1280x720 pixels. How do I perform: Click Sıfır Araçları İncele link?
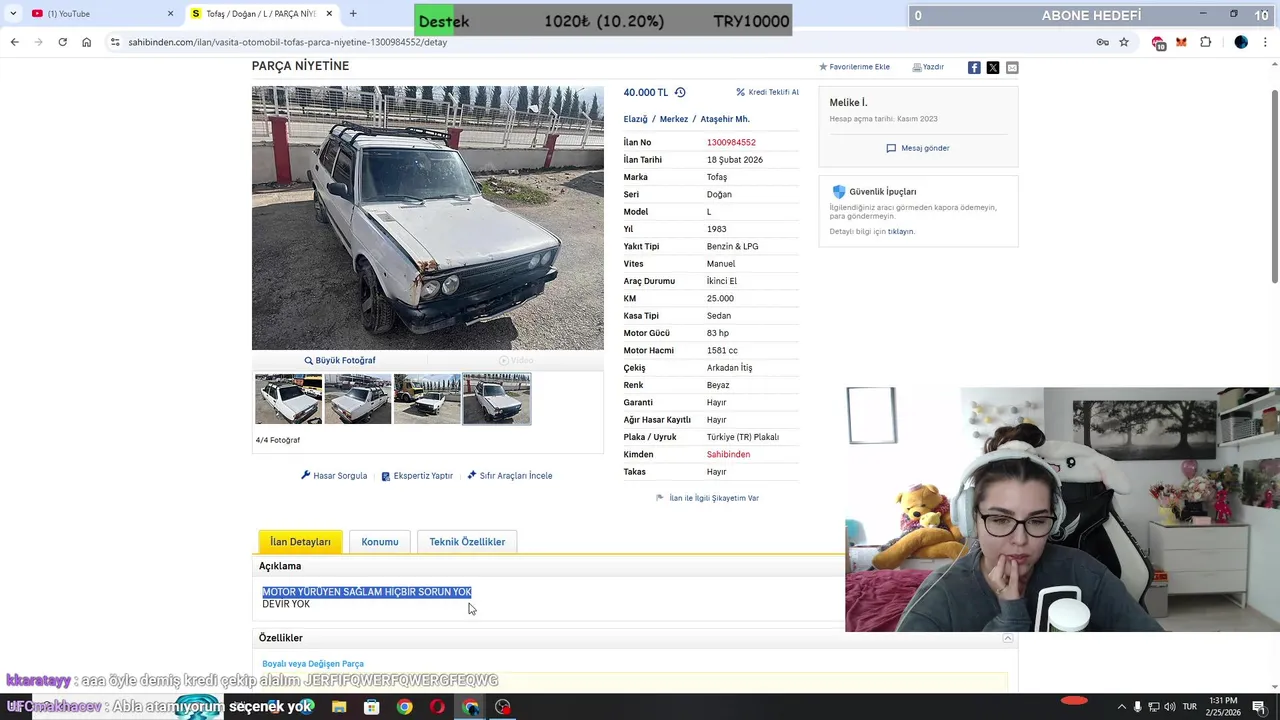510,475
